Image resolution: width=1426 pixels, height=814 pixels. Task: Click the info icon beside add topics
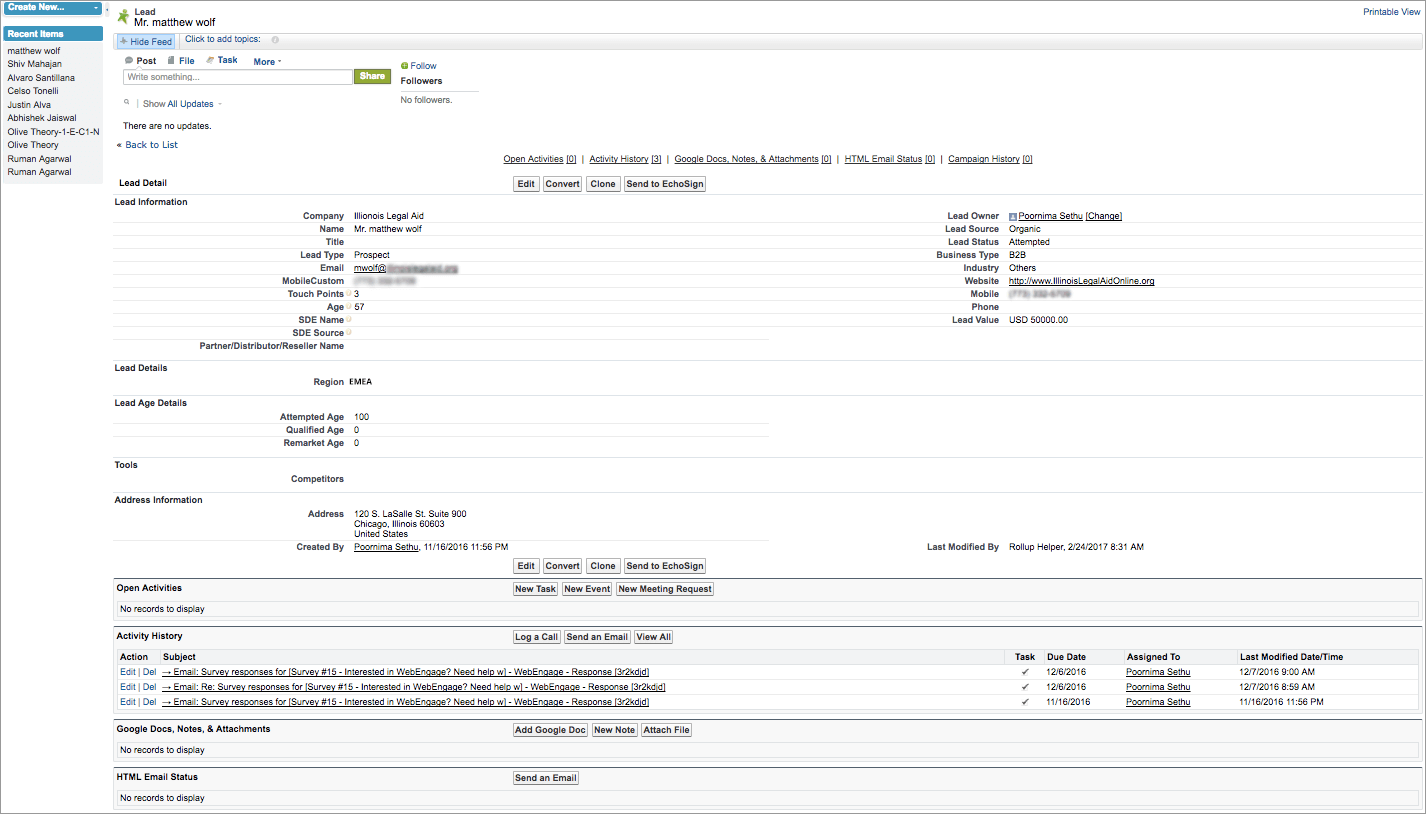coord(275,40)
